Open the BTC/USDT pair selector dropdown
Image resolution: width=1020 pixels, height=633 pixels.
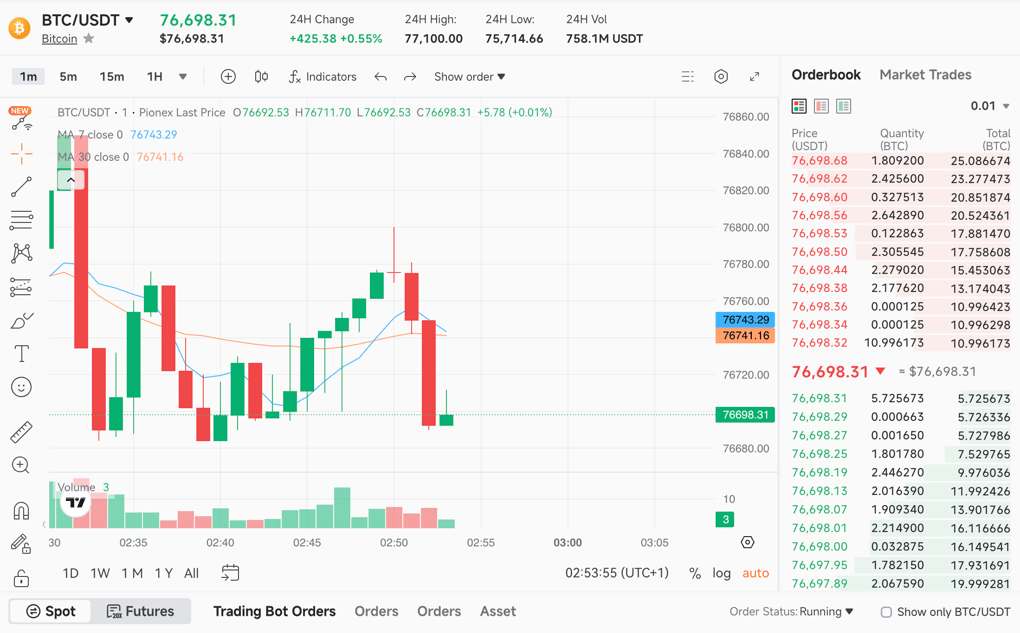click(x=87, y=20)
